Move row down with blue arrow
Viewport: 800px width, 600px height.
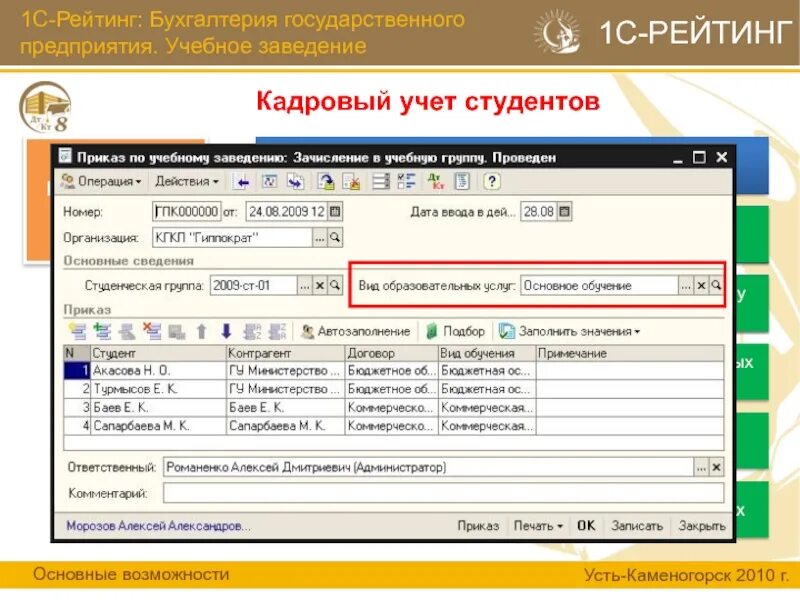tap(227, 332)
